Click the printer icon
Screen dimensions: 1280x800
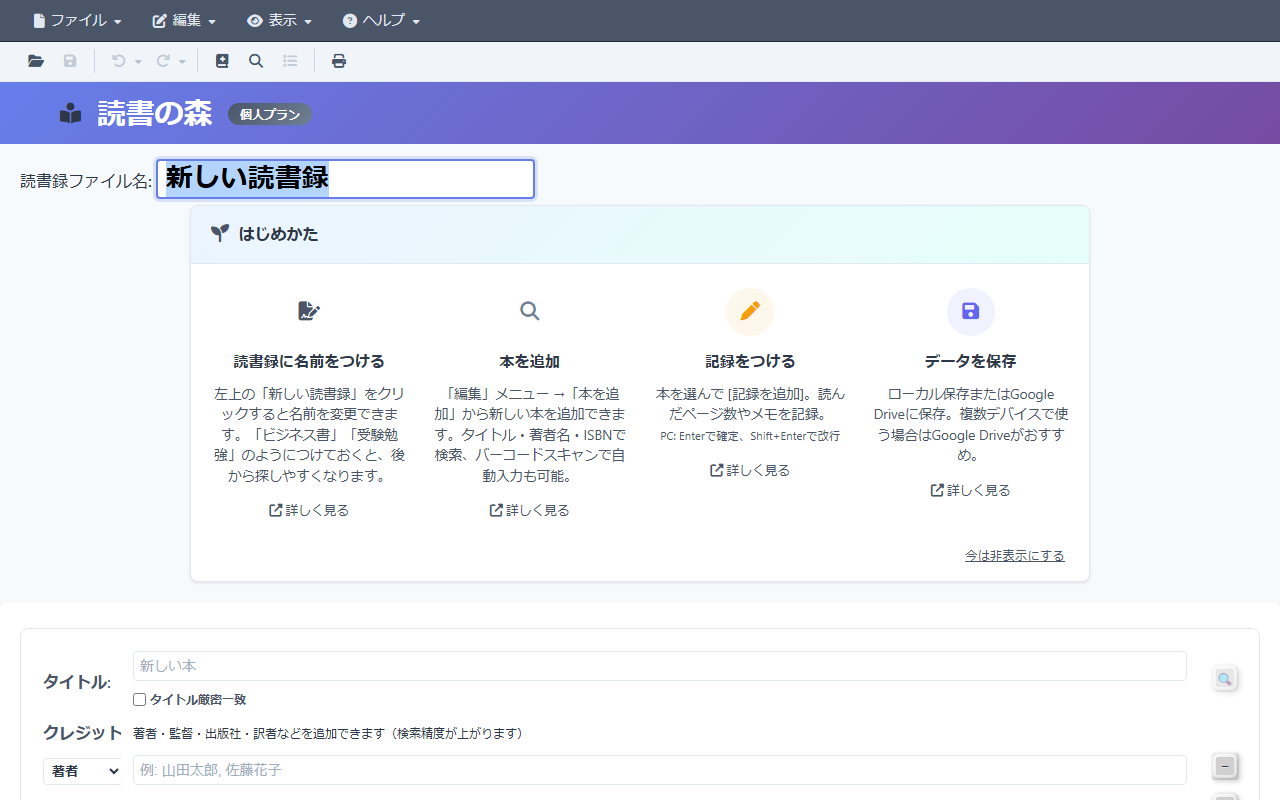(339, 61)
